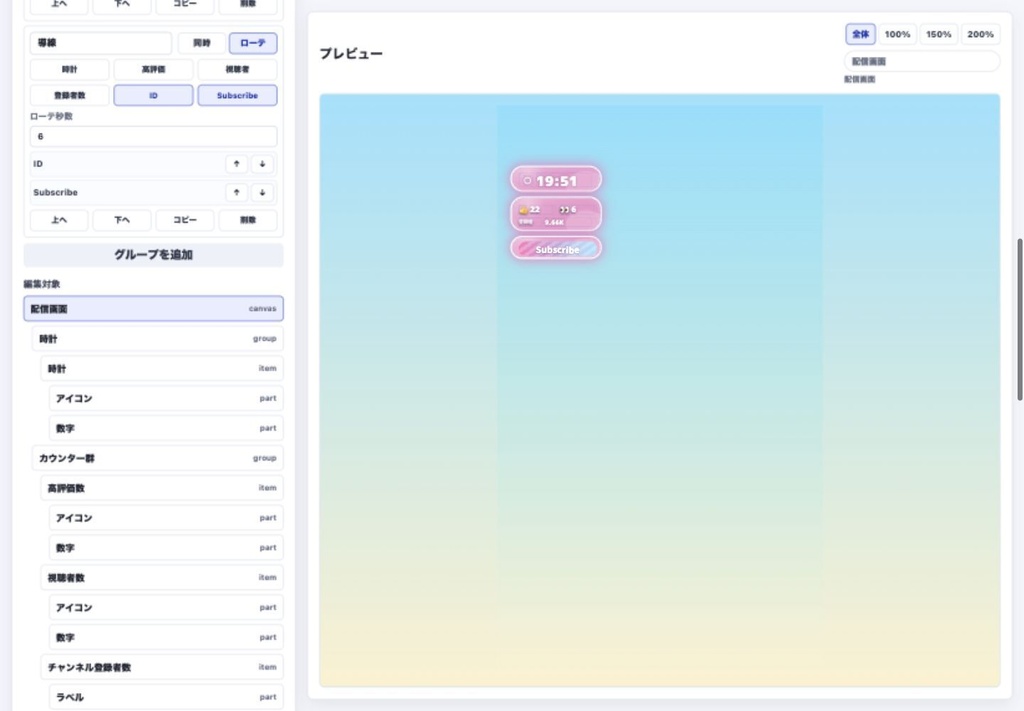Select the アイコン part under 高評価数

point(166,518)
